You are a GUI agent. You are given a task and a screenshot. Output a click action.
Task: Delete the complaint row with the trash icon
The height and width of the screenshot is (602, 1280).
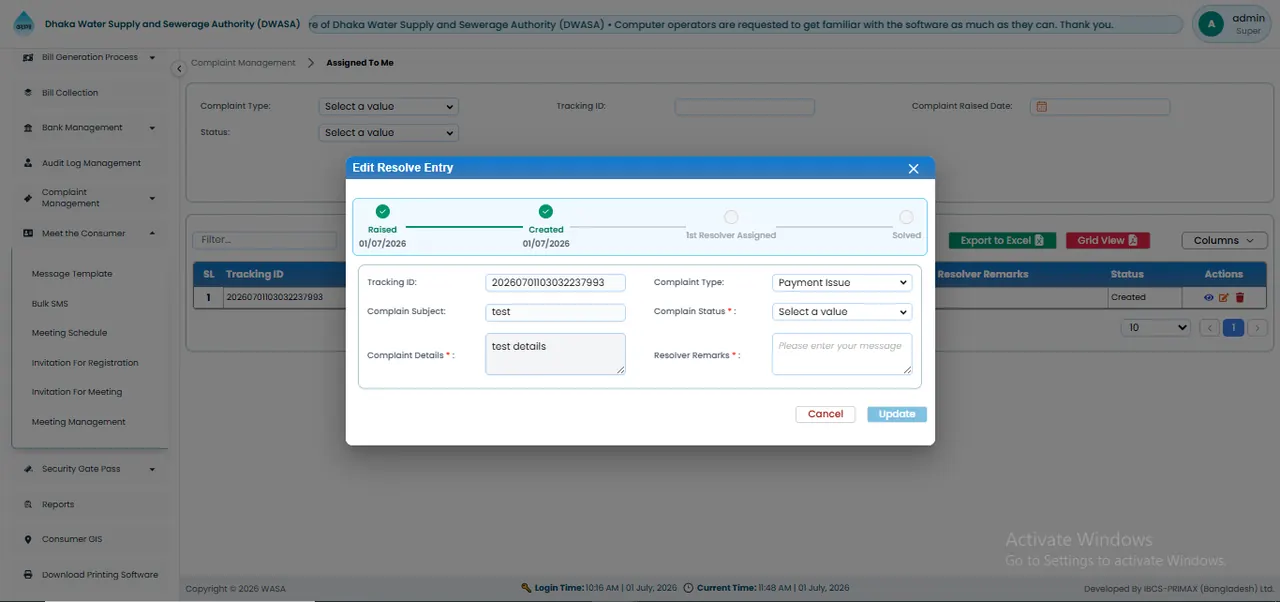click(x=1240, y=297)
